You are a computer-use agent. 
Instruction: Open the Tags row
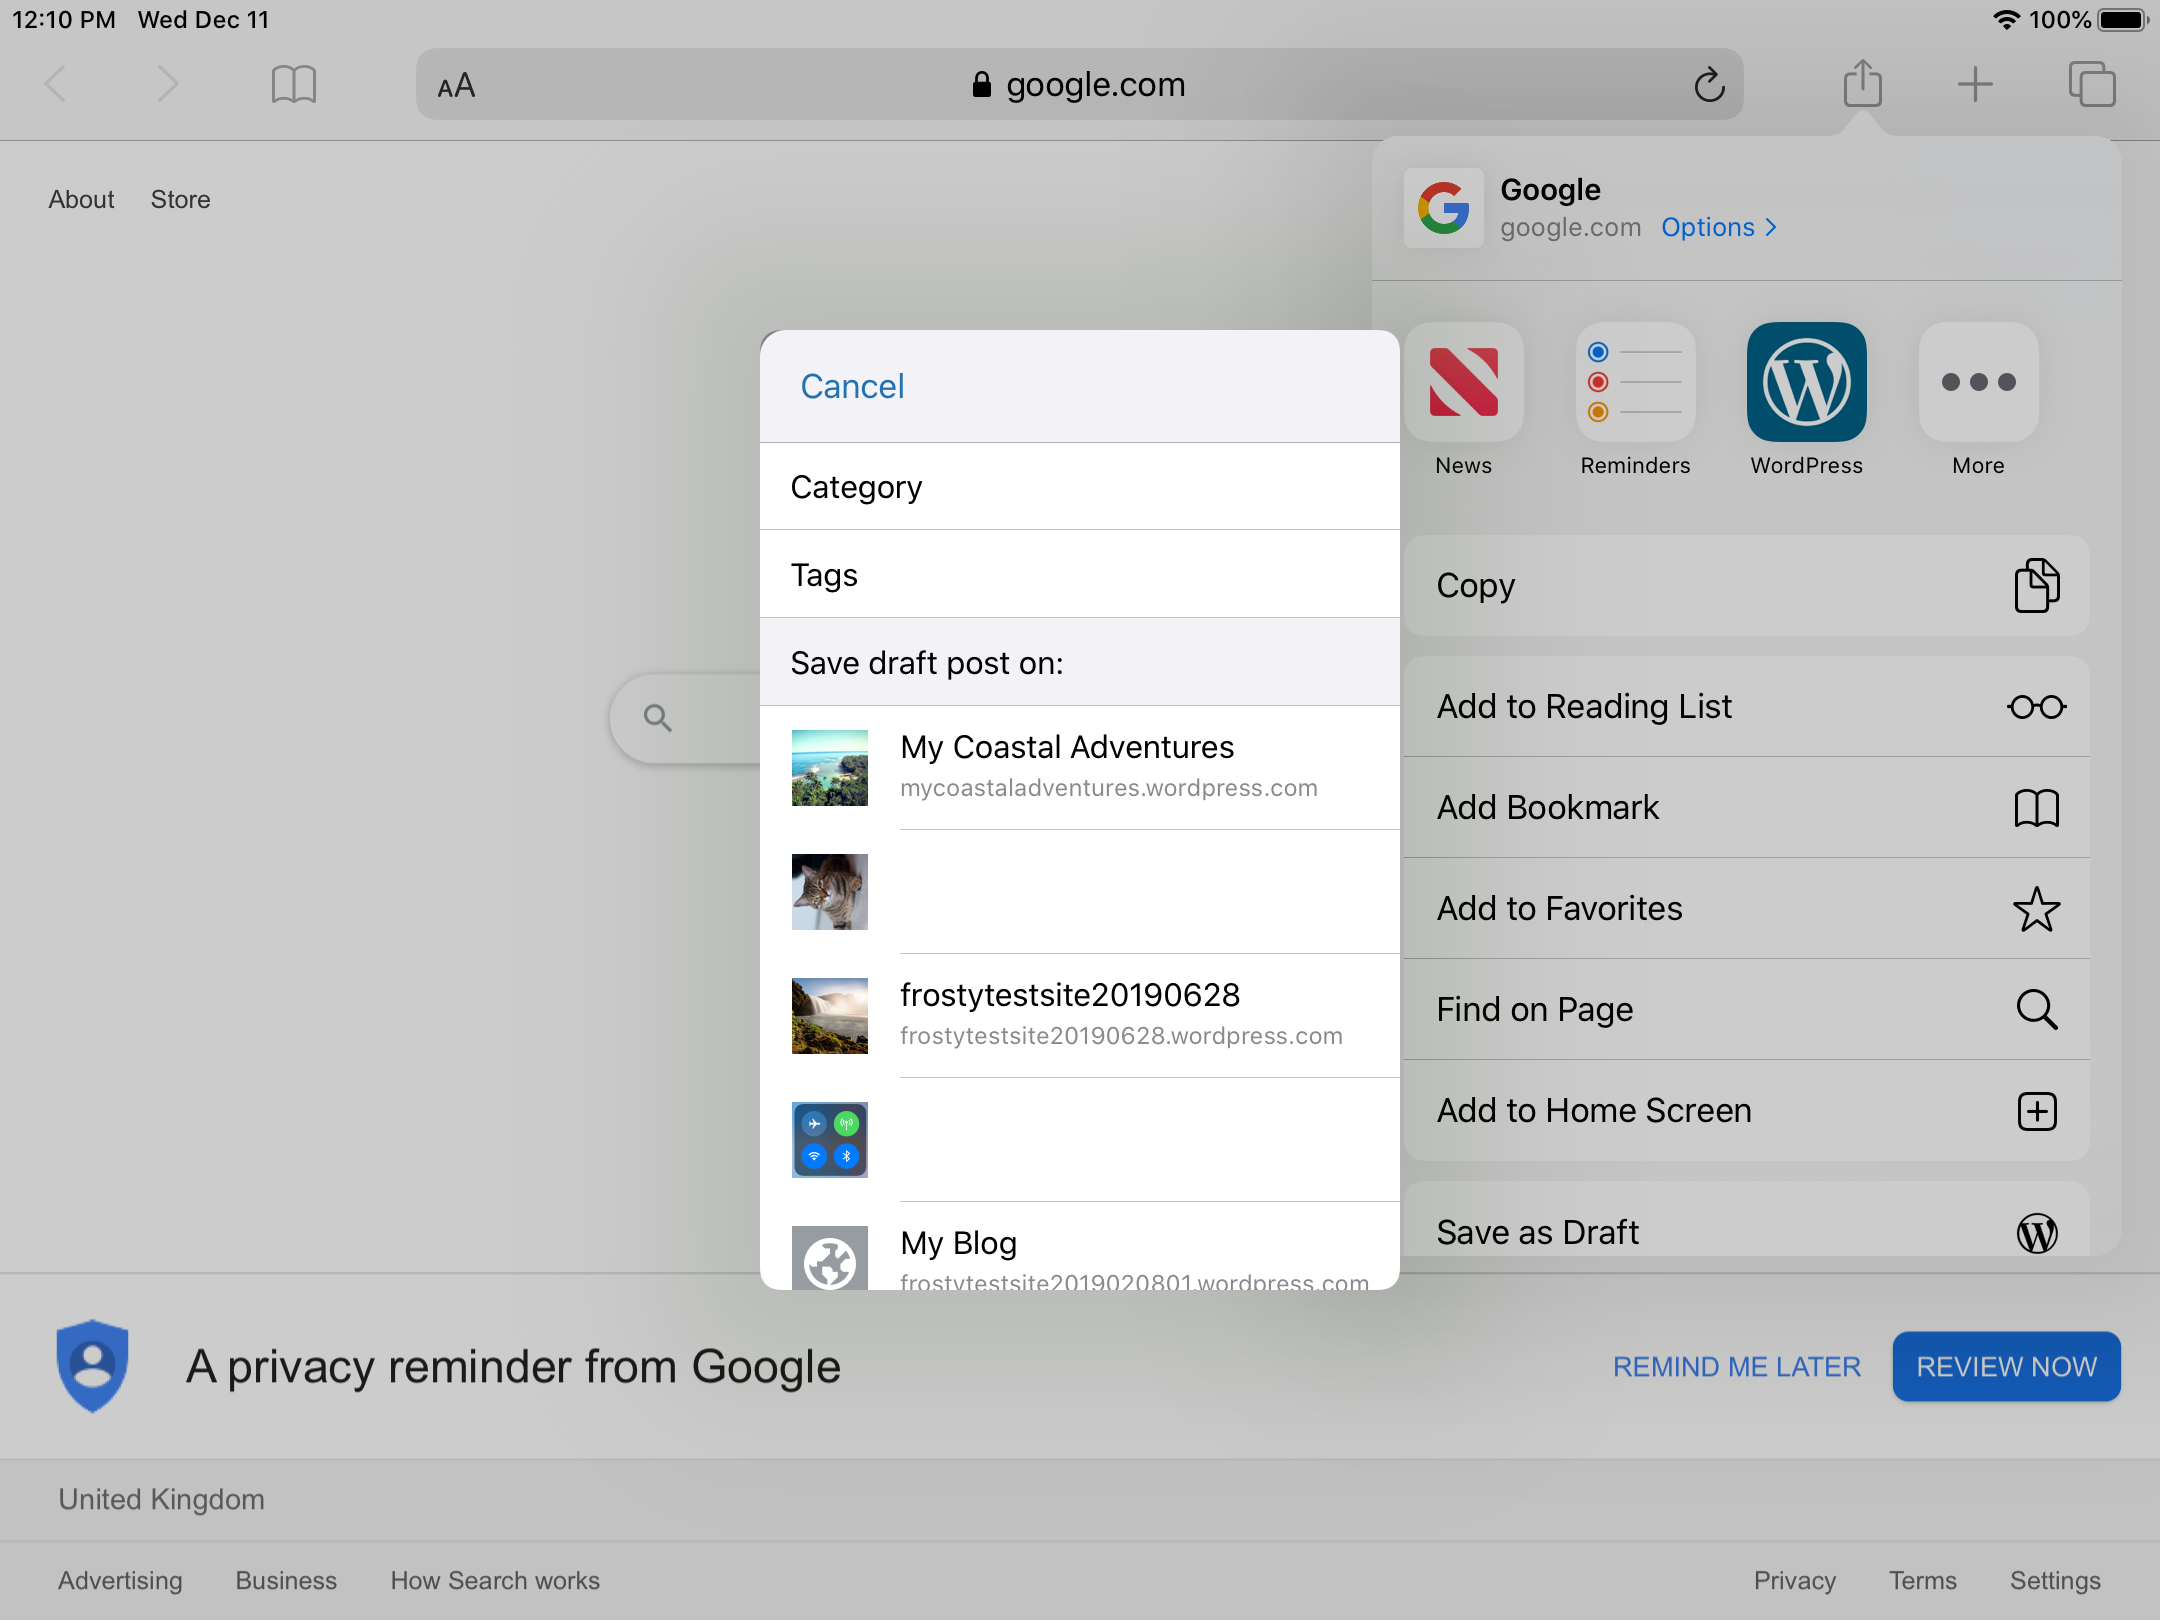1080,575
